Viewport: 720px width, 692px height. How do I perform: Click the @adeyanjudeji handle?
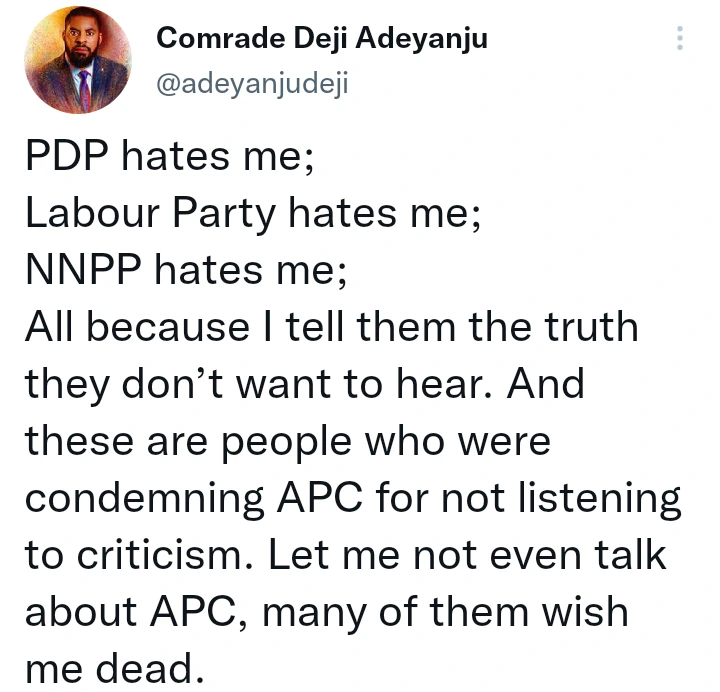[x=252, y=83]
